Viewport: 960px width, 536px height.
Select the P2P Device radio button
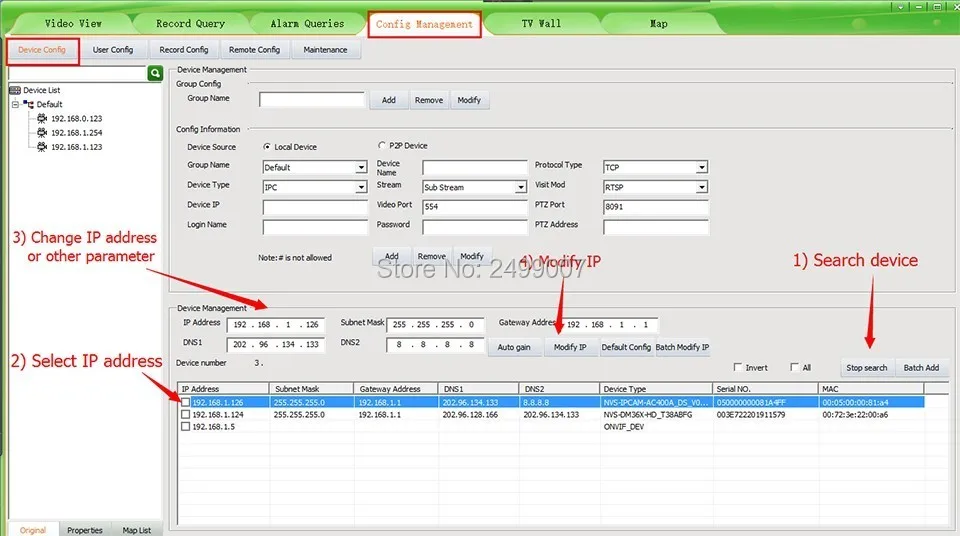tap(382, 145)
